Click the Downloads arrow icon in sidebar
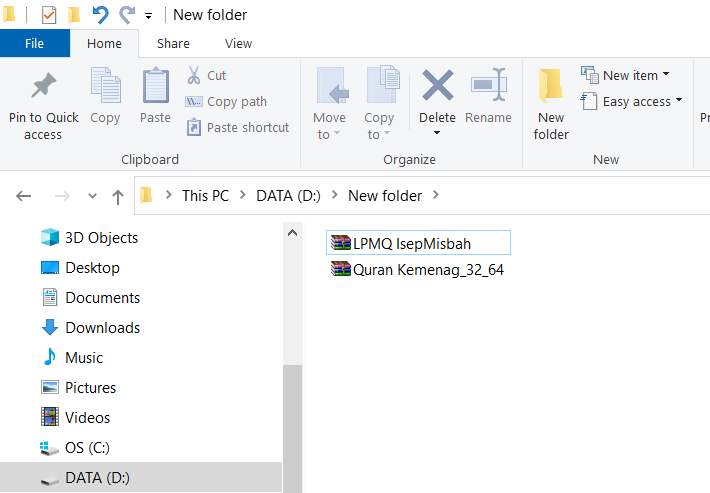 (x=50, y=327)
